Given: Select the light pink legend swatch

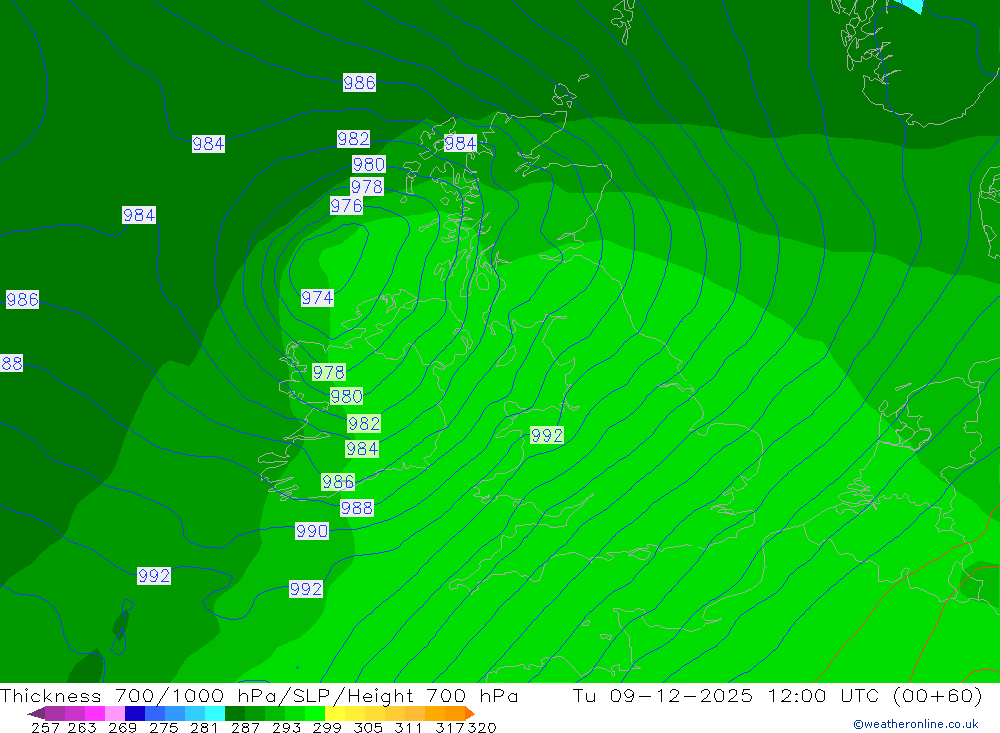Looking at the screenshot, I should click(x=115, y=713).
